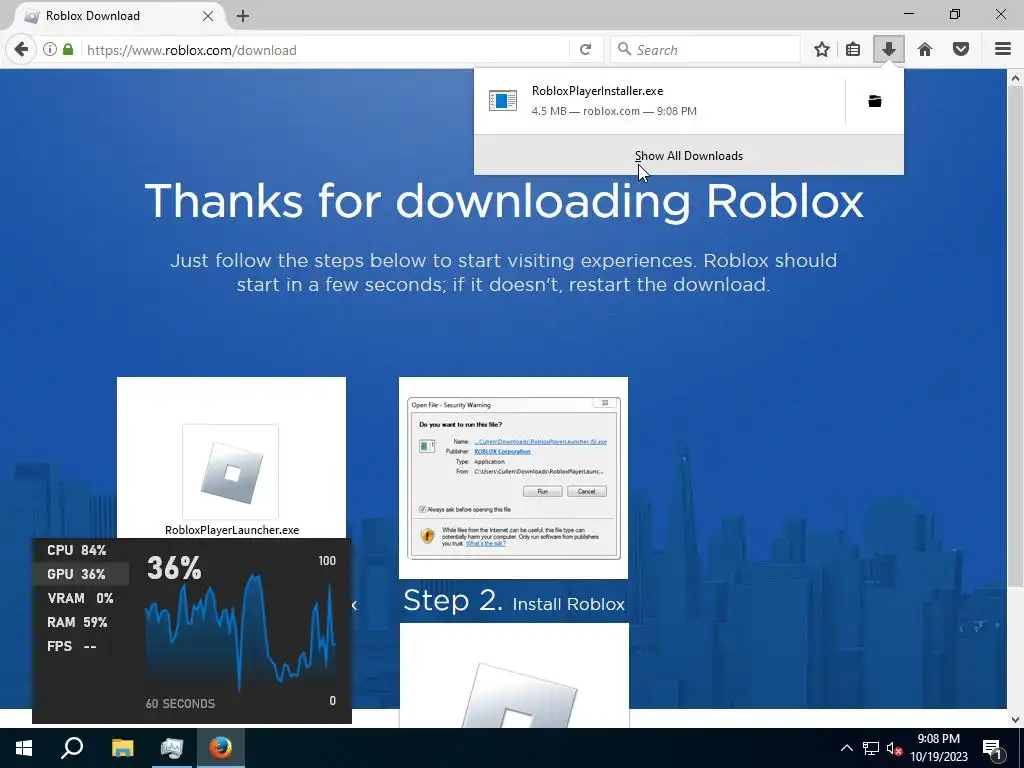
Task: Select the VRAM 0% row in overlay
Action: pyautogui.click(x=80, y=598)
